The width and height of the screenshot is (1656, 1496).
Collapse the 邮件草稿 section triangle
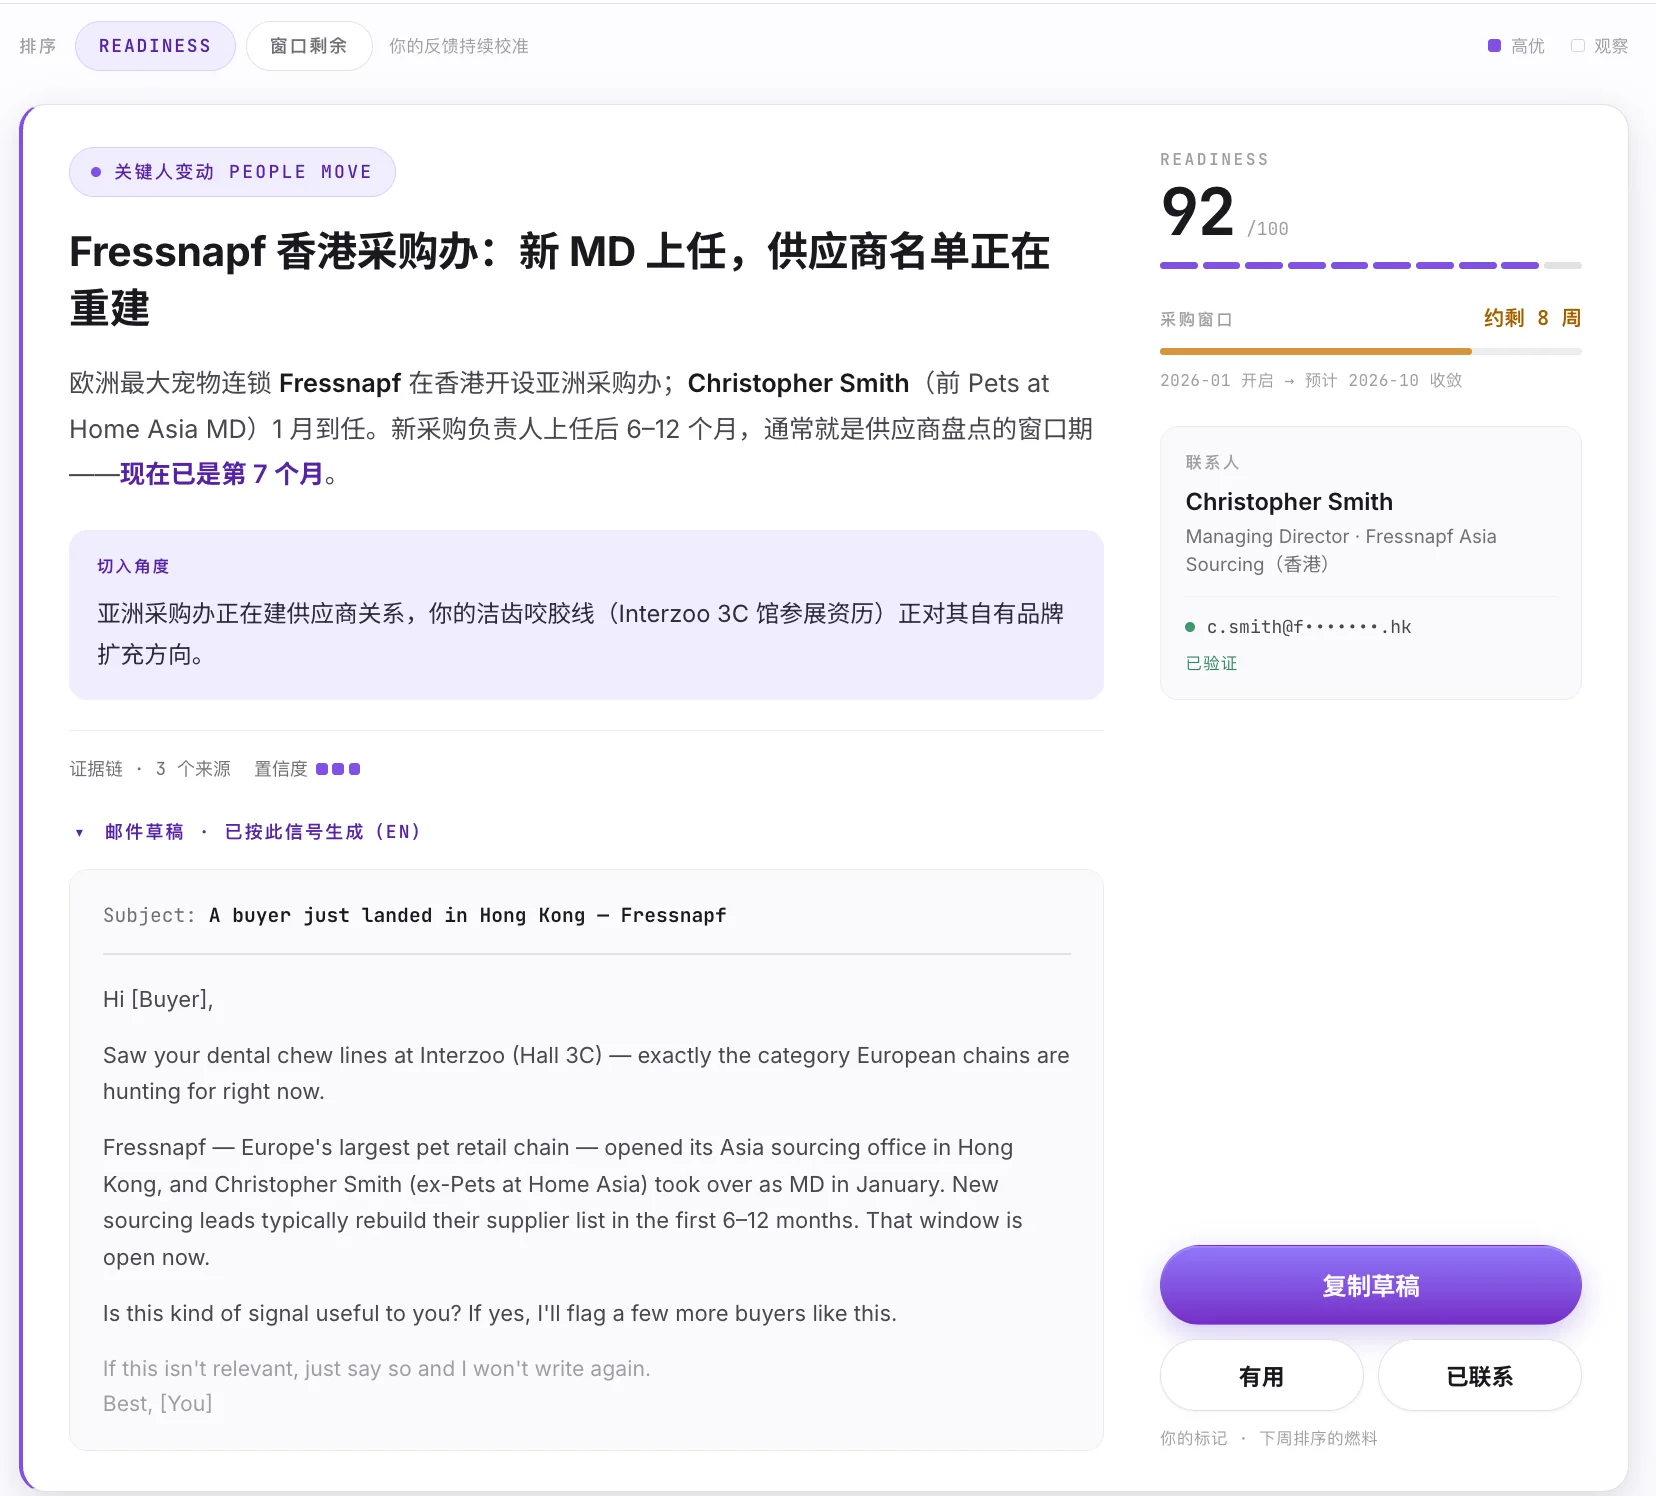(79, 832)
